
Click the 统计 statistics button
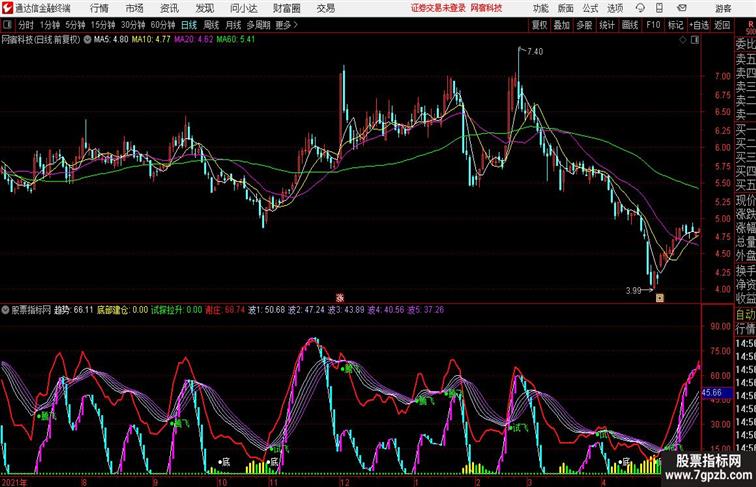(607, 25)
